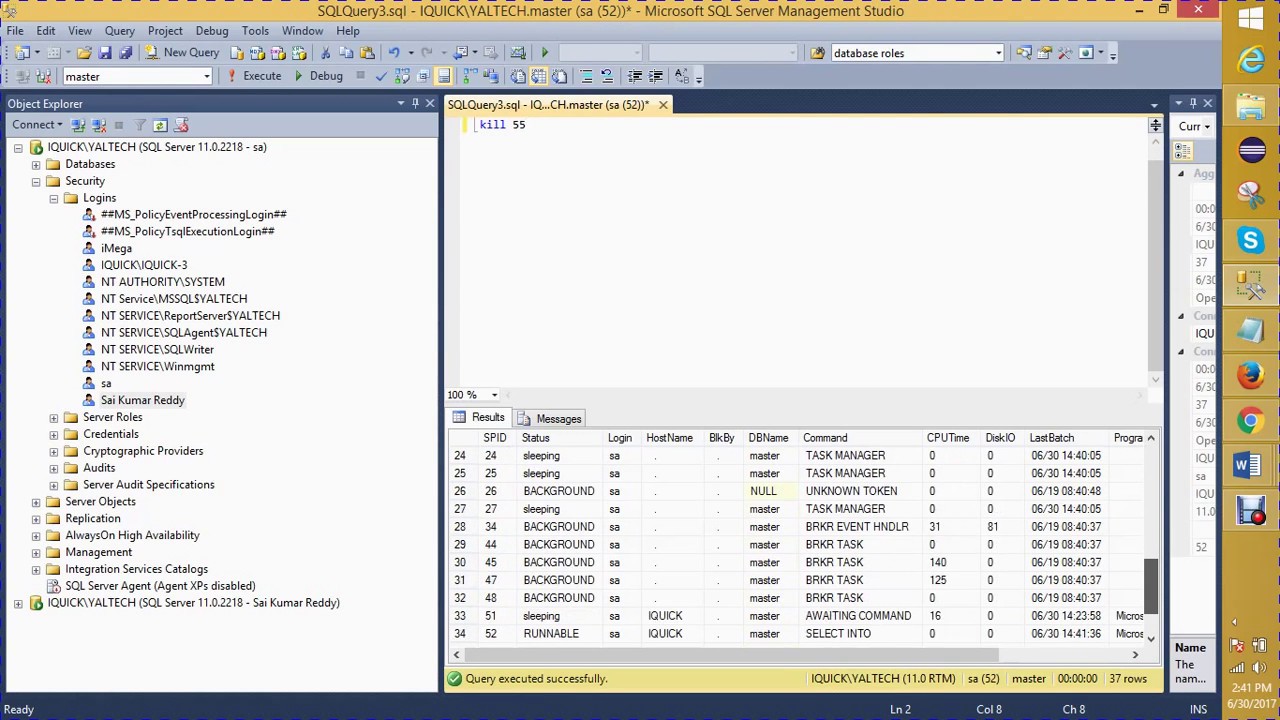The image size is (1280, 720).
Task: Click the Paste clipboard icon
Action: [367, 53]
